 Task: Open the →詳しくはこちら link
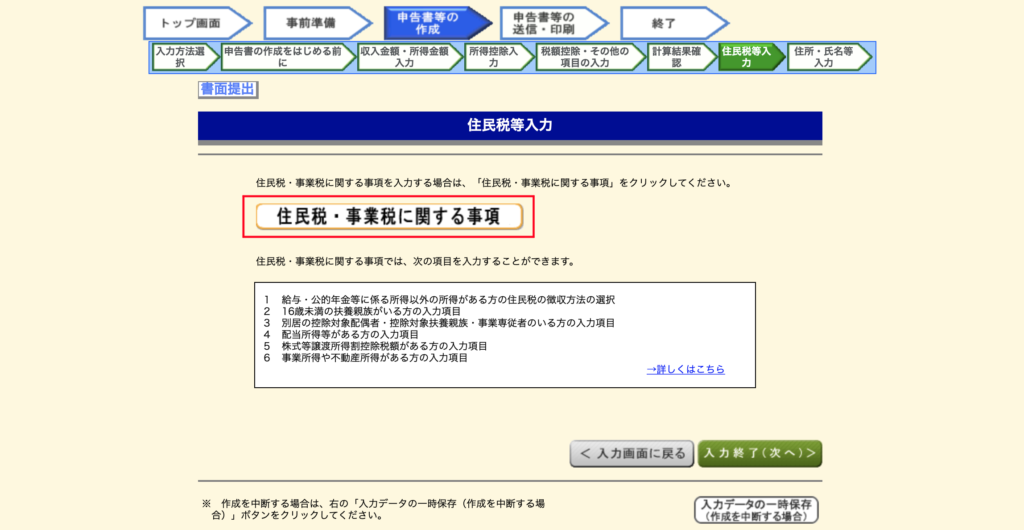pos(685,370)
